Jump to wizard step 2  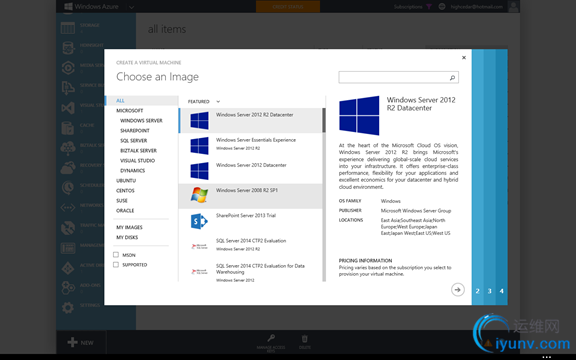pos(478,291)
